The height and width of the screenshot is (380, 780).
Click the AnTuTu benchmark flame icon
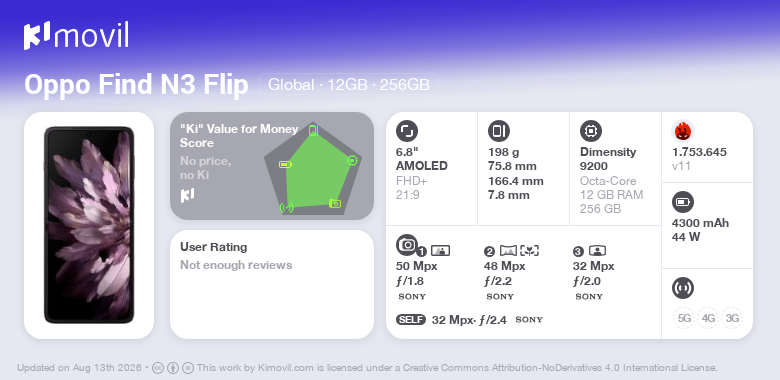pyautogui.click(x=683, y=131)
